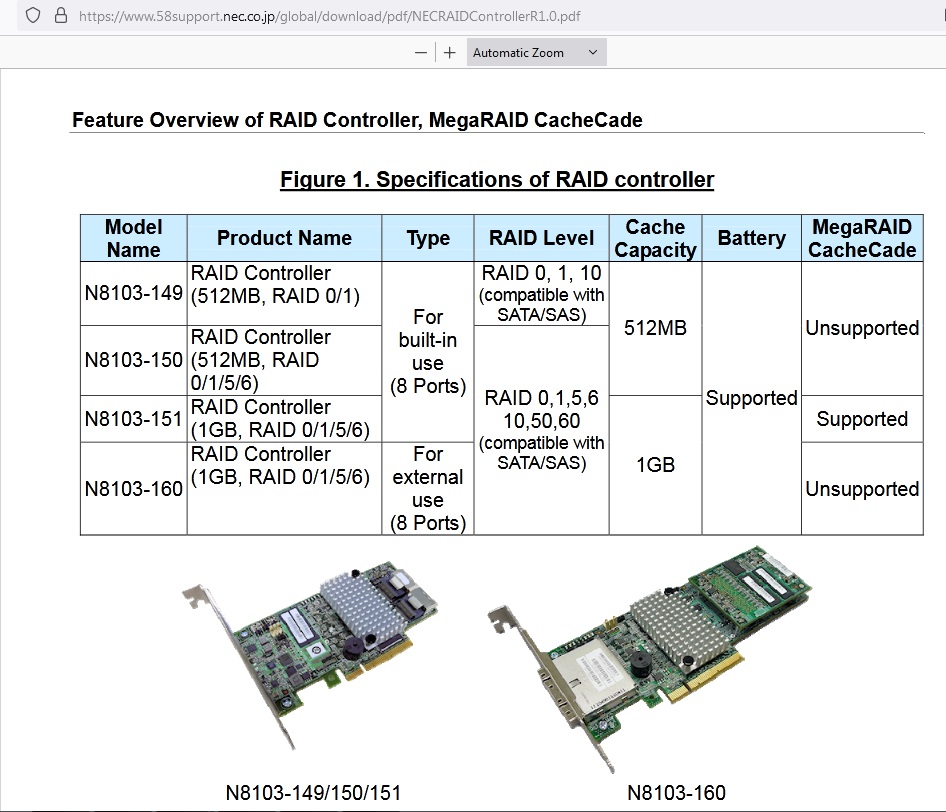Screen dimensions: 946x812
Task: Click the zoom in plus button
Action: pos(449,53)
